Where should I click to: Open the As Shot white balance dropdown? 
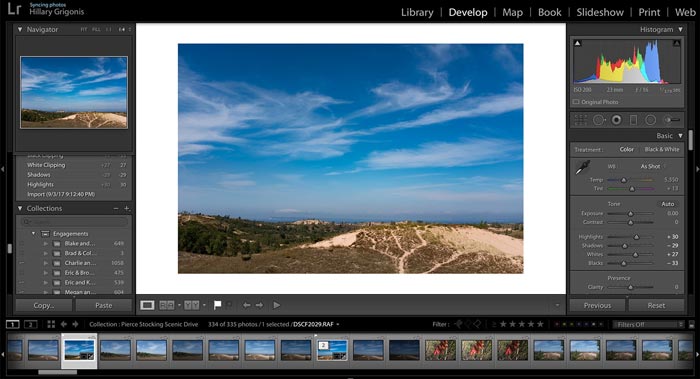point(653,166)
